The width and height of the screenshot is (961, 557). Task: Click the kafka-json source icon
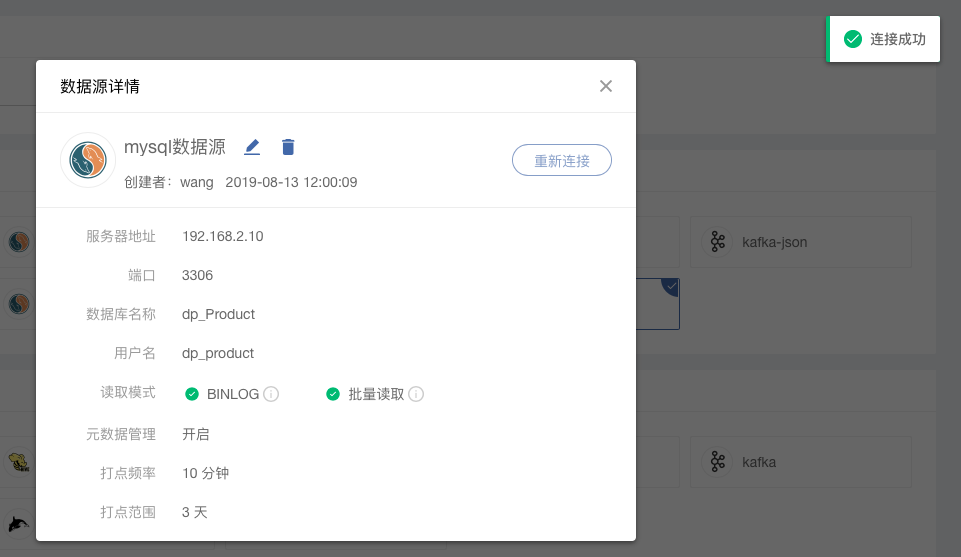pos(717,242)
